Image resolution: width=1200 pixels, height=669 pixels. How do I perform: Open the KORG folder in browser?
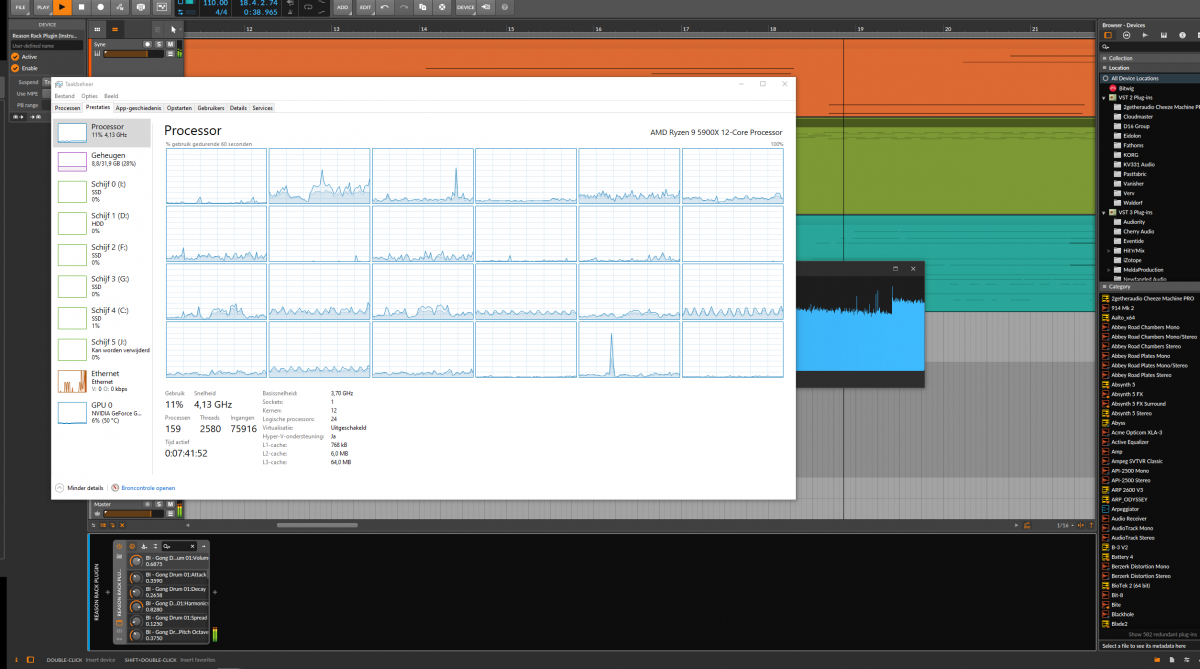tap(1132, 155)
